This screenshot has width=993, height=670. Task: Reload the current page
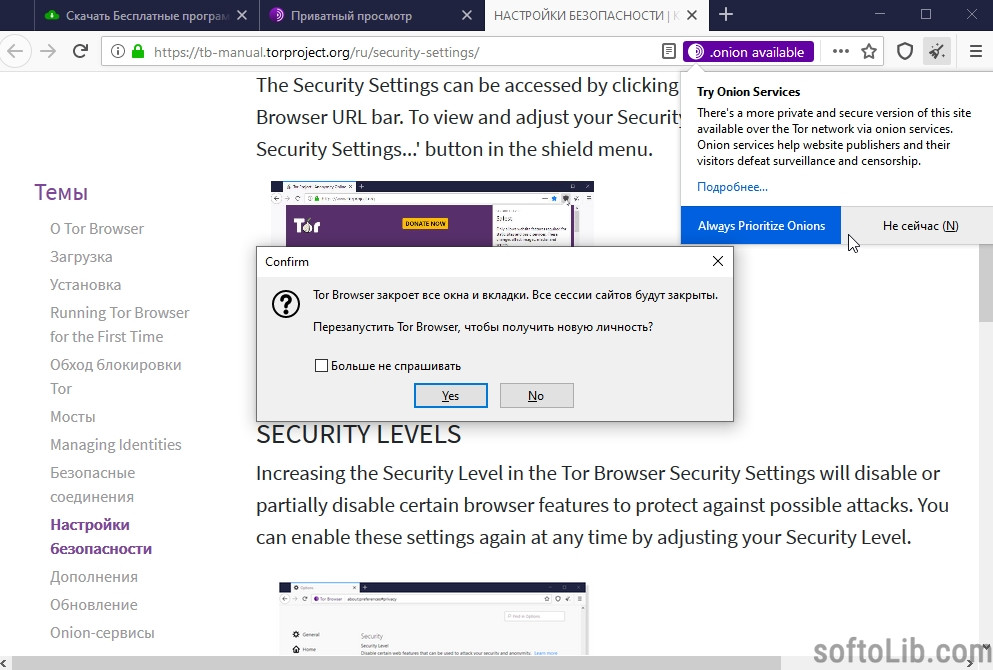pyautogui.click(x=80, y=51)
